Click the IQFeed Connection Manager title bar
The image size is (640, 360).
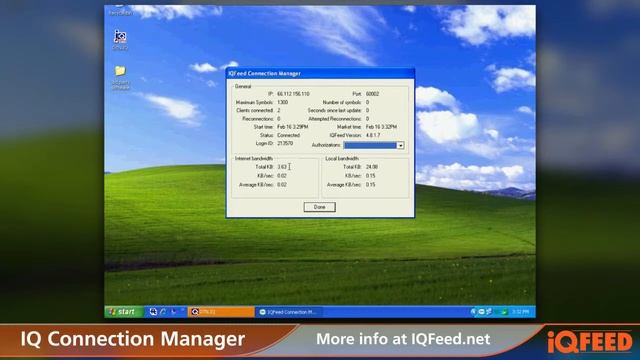click(x=320, y=73)
